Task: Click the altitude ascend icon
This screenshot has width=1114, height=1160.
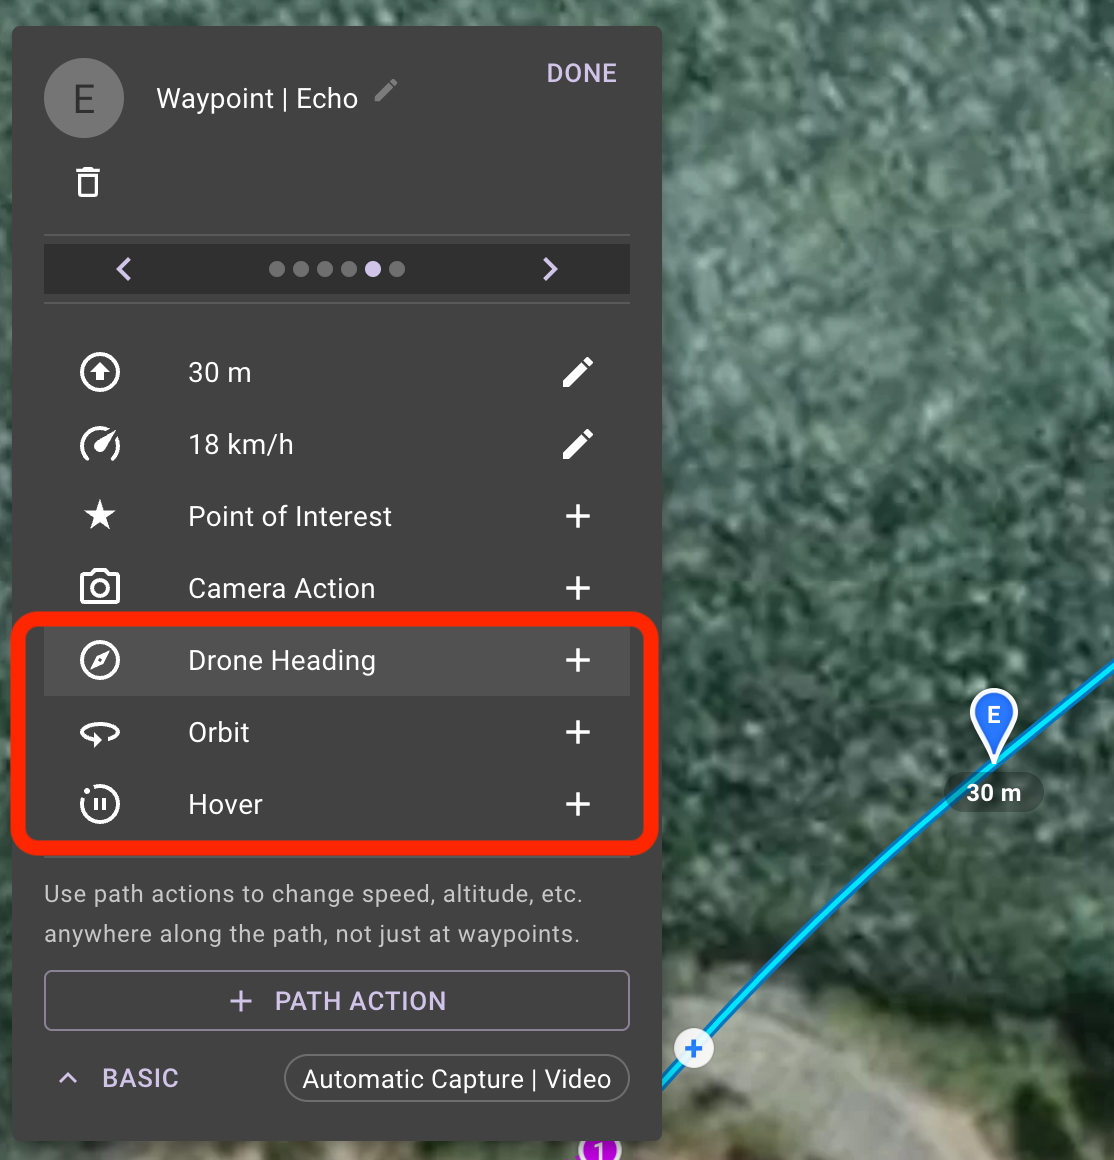Action: (99, 372)
